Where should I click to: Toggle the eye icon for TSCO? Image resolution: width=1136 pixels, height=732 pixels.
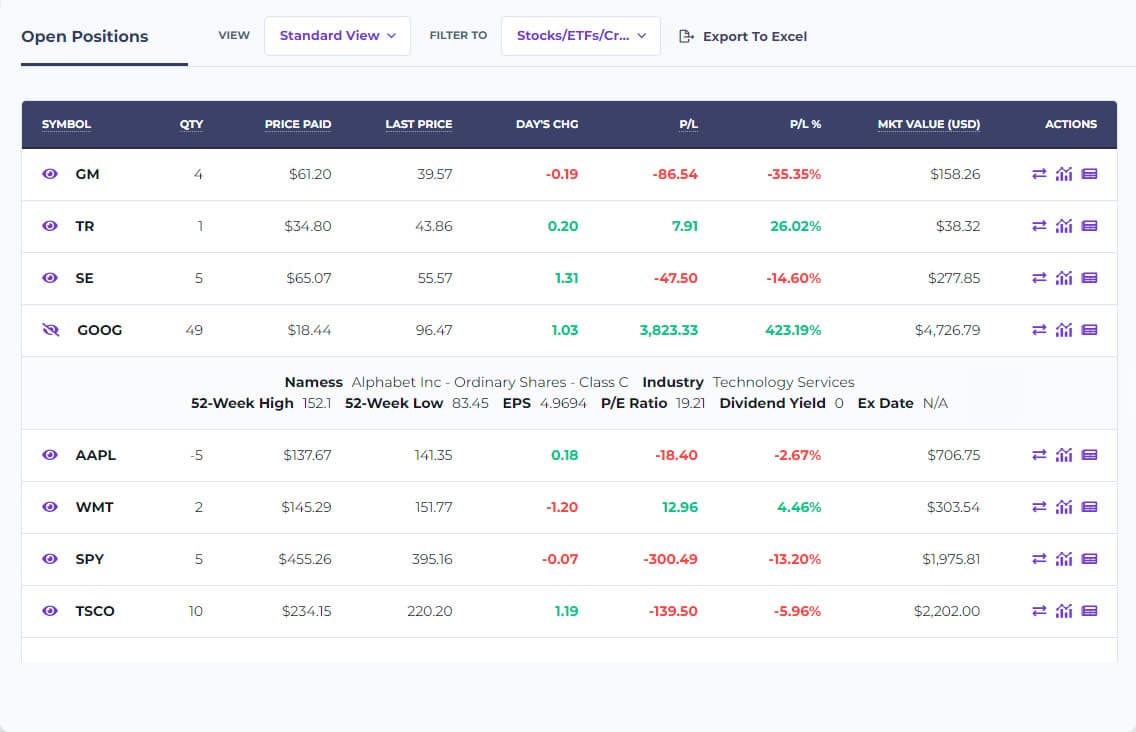49,611
